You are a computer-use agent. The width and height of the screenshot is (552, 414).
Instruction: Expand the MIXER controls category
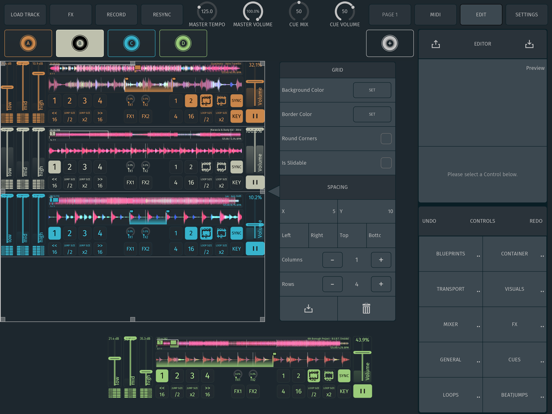point(450,324)
